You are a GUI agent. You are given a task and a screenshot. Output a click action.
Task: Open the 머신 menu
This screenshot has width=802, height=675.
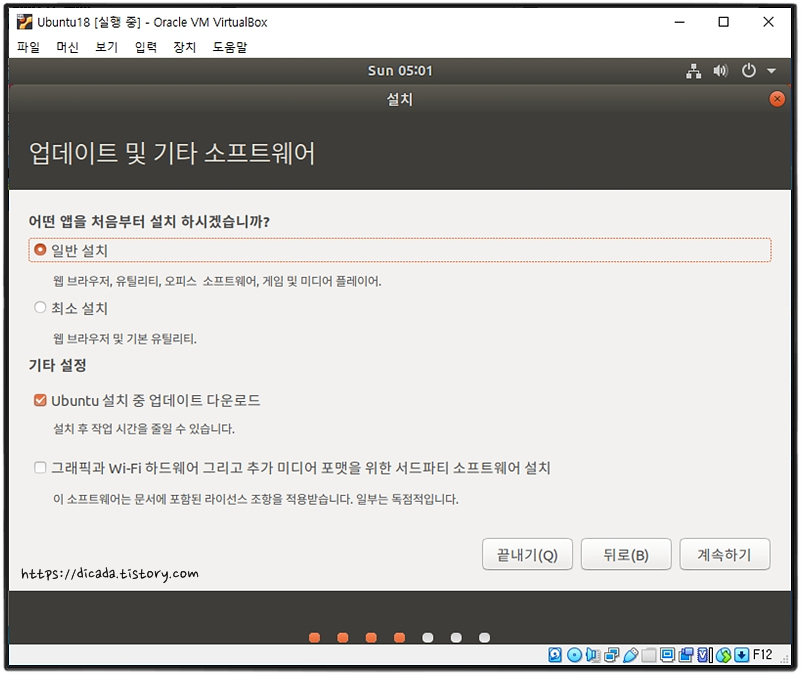coord(68,47)
